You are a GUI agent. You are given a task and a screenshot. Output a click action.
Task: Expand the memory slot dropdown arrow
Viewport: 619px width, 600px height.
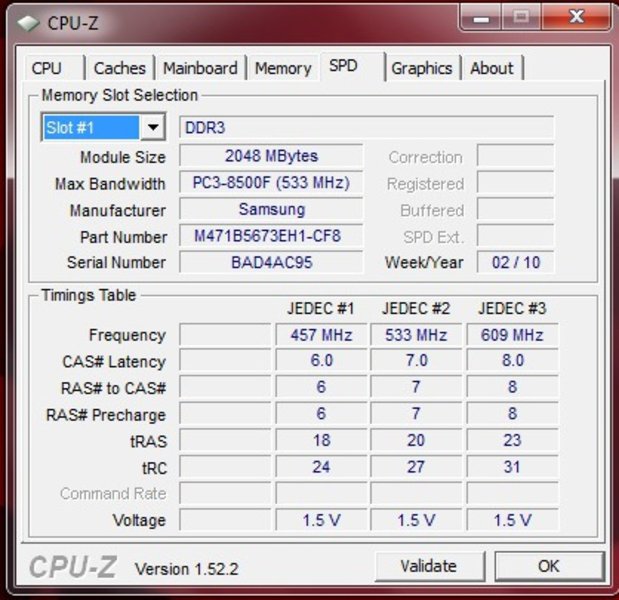tap(152, 127)
